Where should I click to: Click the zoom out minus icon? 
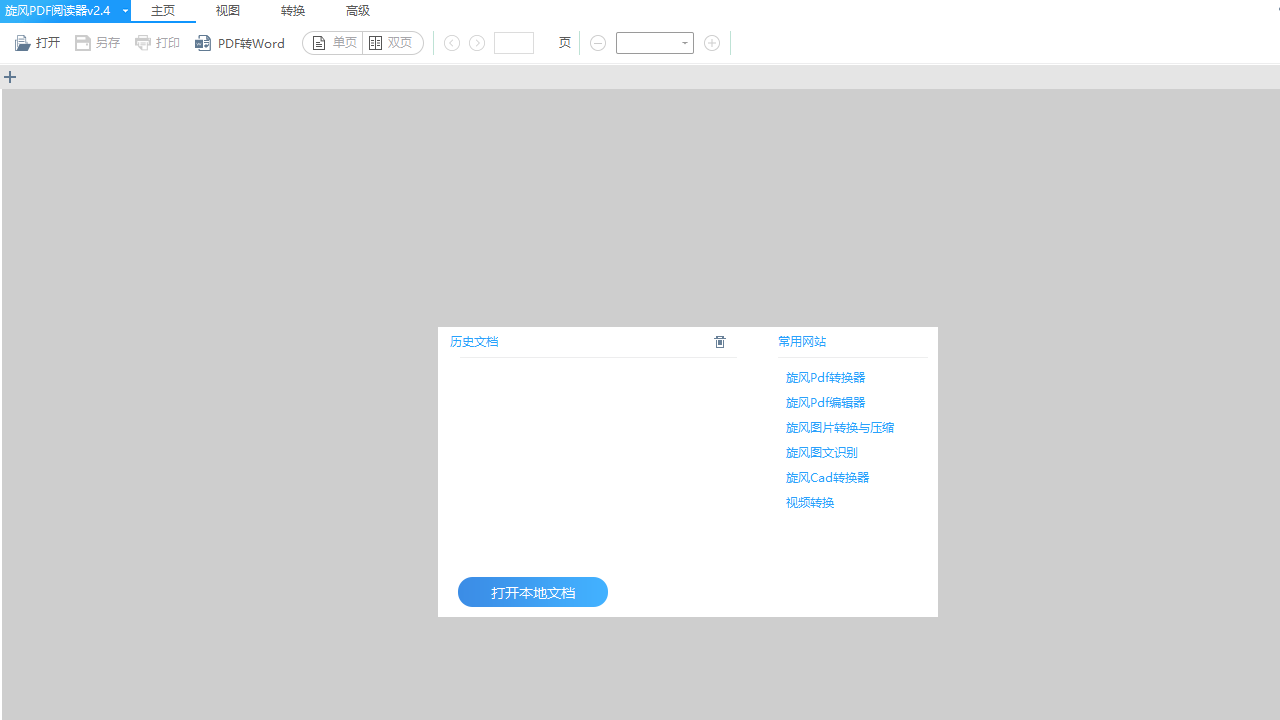[598, 43]
